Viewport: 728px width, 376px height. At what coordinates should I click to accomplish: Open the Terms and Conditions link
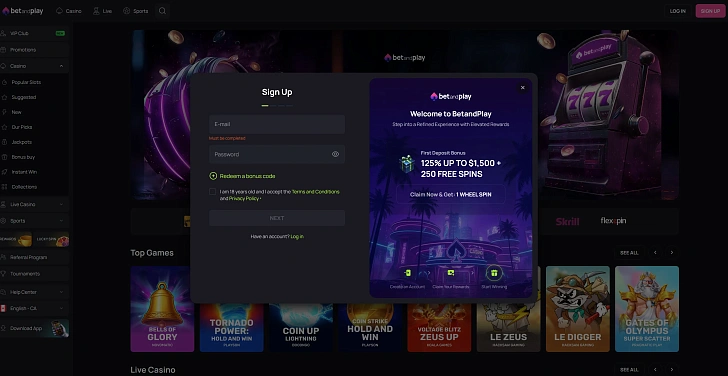[315, 192]
